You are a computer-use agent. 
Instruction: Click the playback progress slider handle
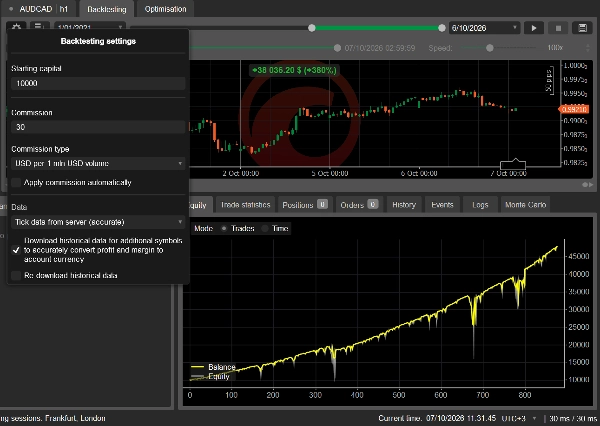337,48
